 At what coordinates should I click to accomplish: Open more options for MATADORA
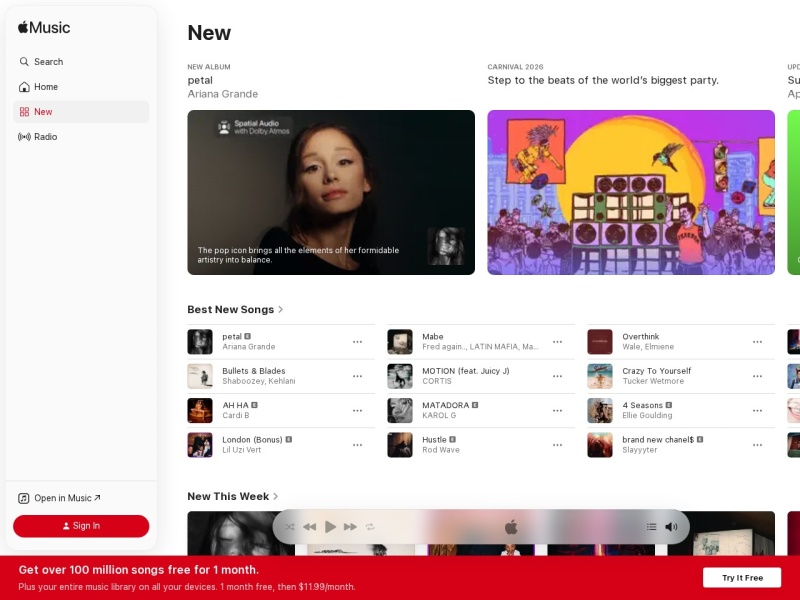coord(557,410)
